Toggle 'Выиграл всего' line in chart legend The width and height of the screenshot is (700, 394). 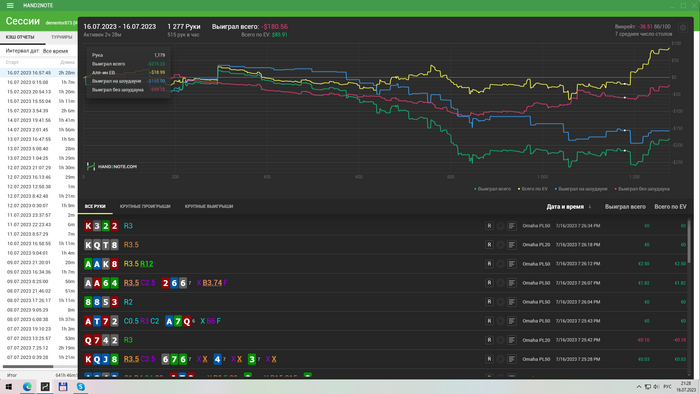(492, 189)
